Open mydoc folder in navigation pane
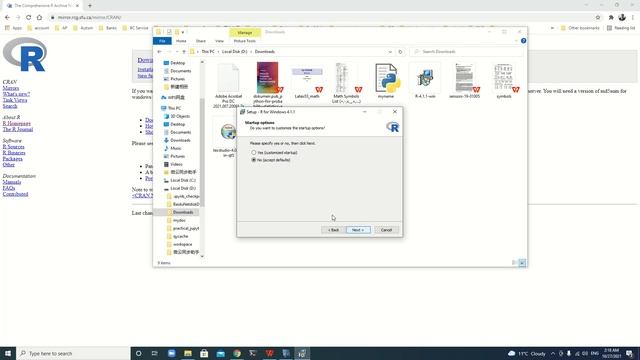Viewport: 640px width, 360px height. point(179,220)
